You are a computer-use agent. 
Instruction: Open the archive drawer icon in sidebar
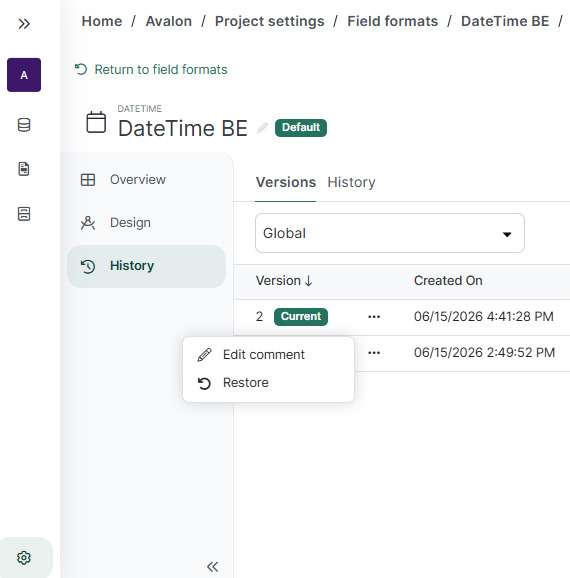pos(24,214)
